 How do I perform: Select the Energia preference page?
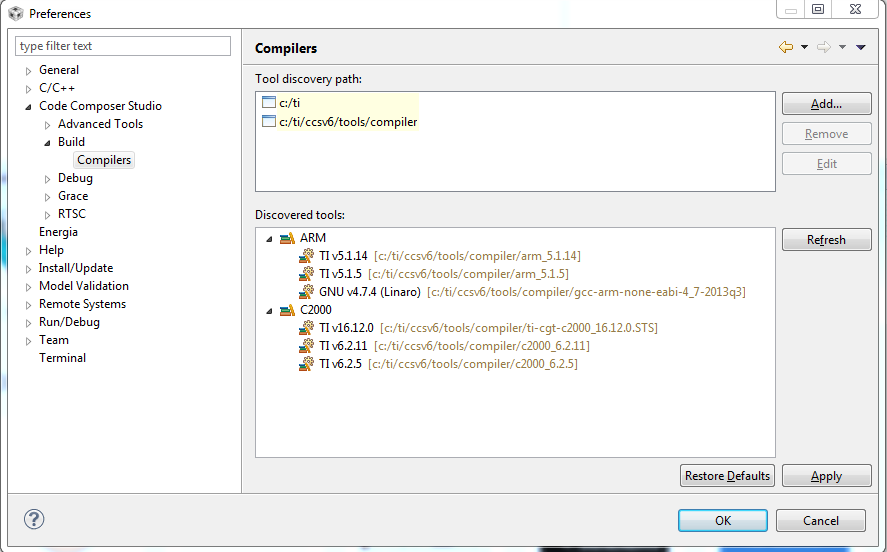[58, 232]
